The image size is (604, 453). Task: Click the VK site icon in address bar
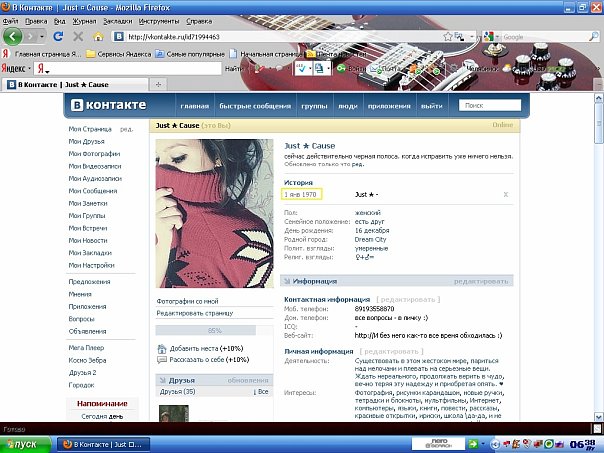point(119,37)
